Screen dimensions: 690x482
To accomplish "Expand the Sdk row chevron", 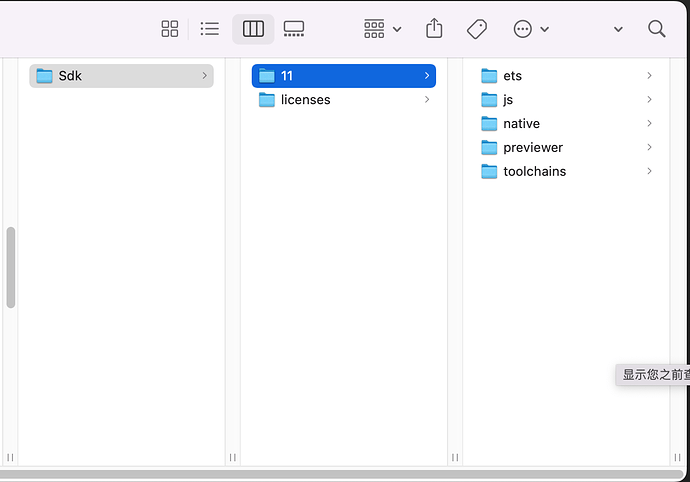I will click(205, 76).
